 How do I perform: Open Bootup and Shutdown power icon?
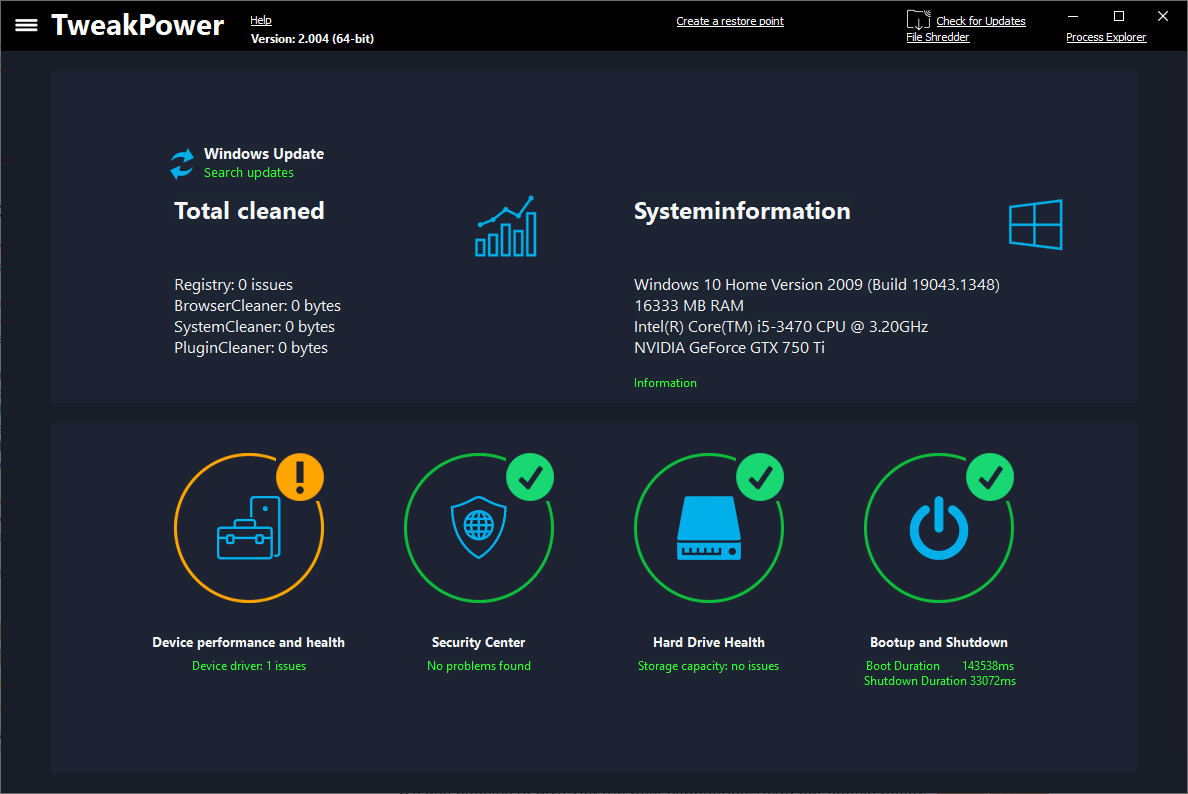938,528
